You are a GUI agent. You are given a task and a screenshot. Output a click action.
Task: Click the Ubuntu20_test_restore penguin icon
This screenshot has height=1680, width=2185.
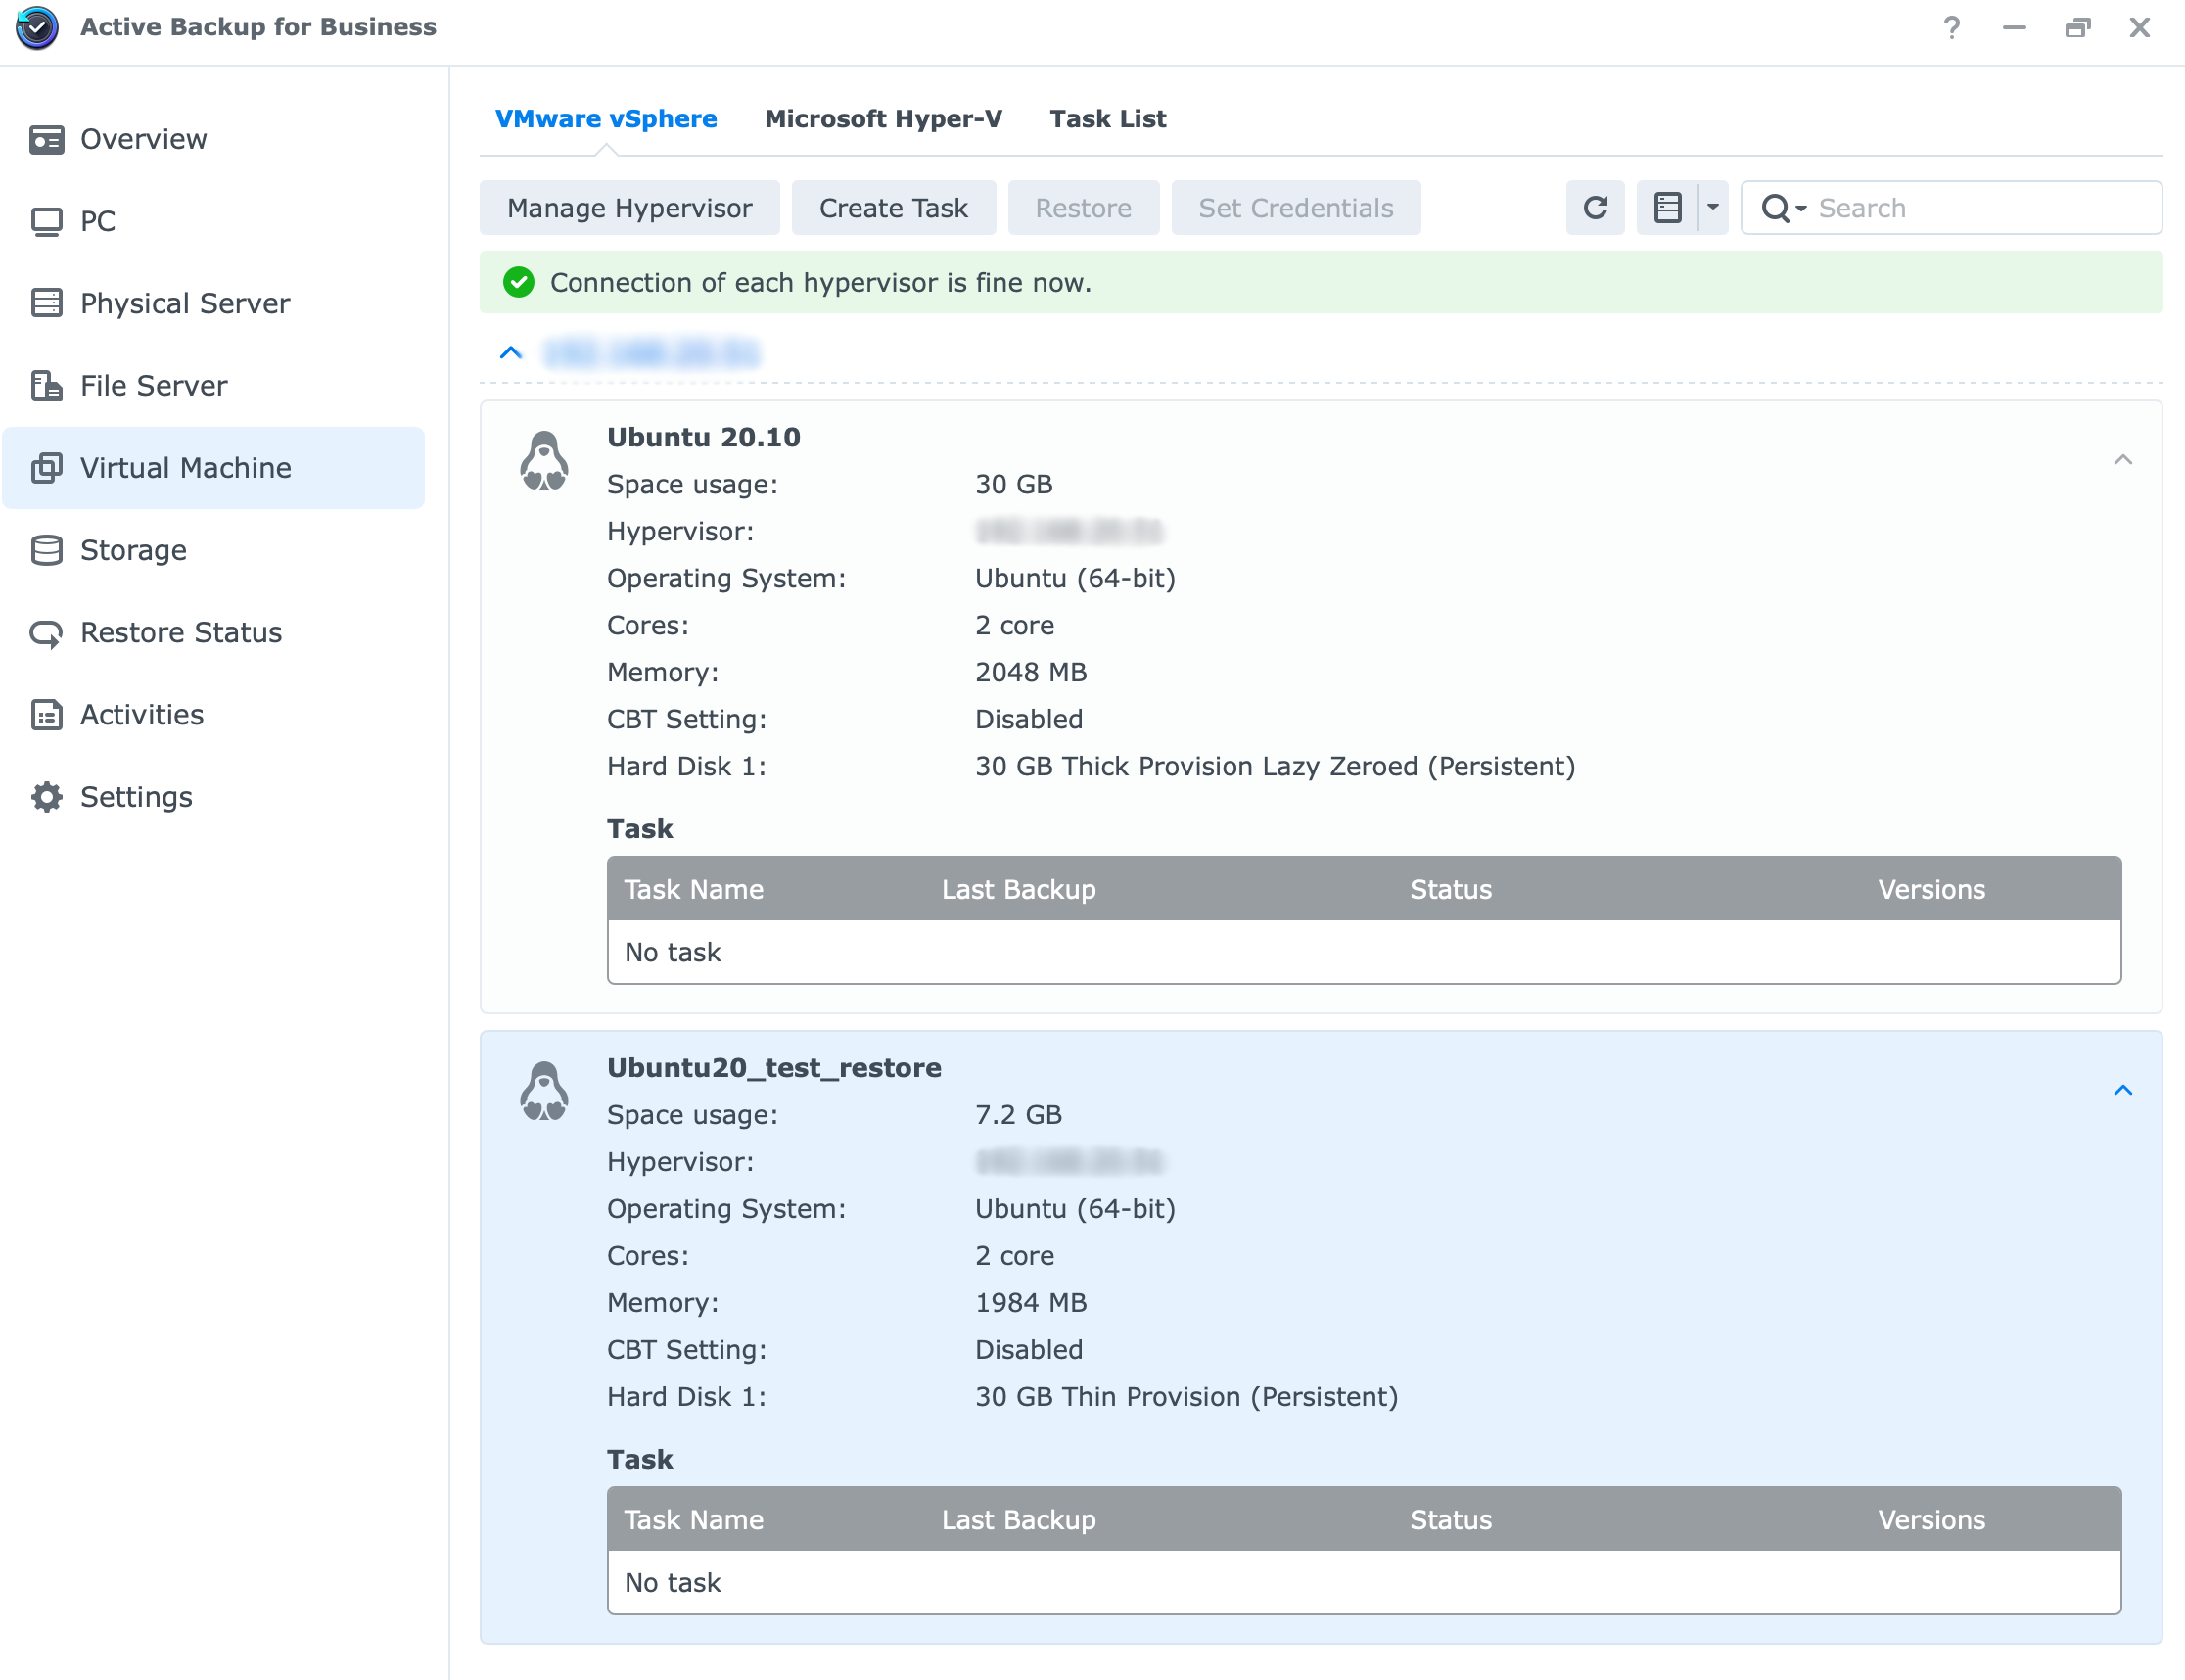pos(544,1091)
